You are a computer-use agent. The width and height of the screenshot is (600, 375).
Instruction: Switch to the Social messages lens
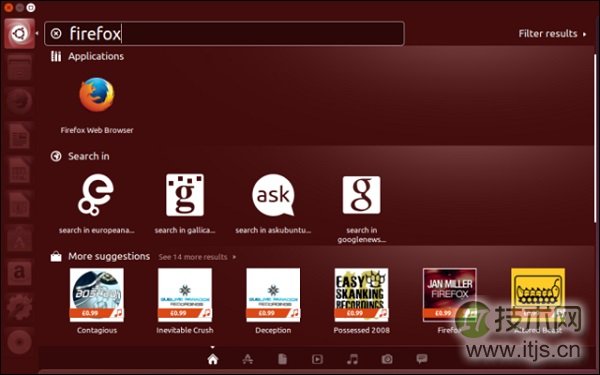422,359
